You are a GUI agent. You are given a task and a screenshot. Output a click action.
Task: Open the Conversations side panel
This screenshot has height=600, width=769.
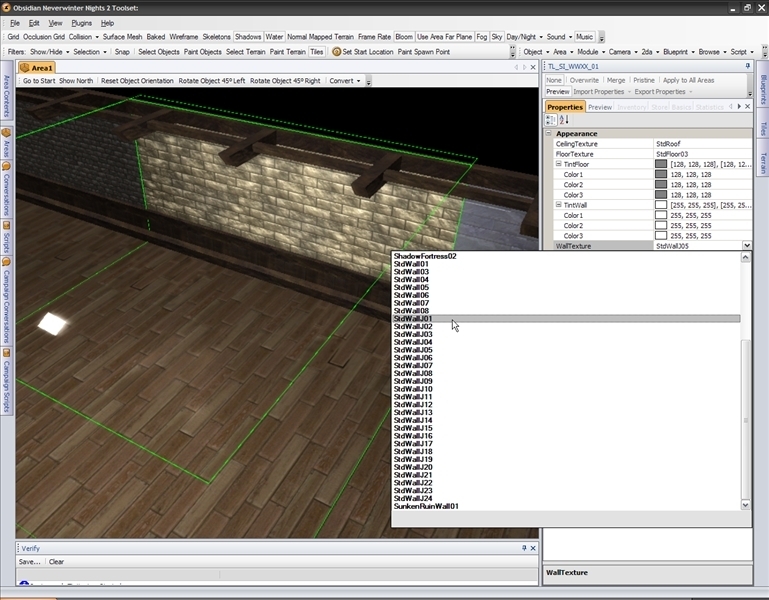tap(6, 190)
